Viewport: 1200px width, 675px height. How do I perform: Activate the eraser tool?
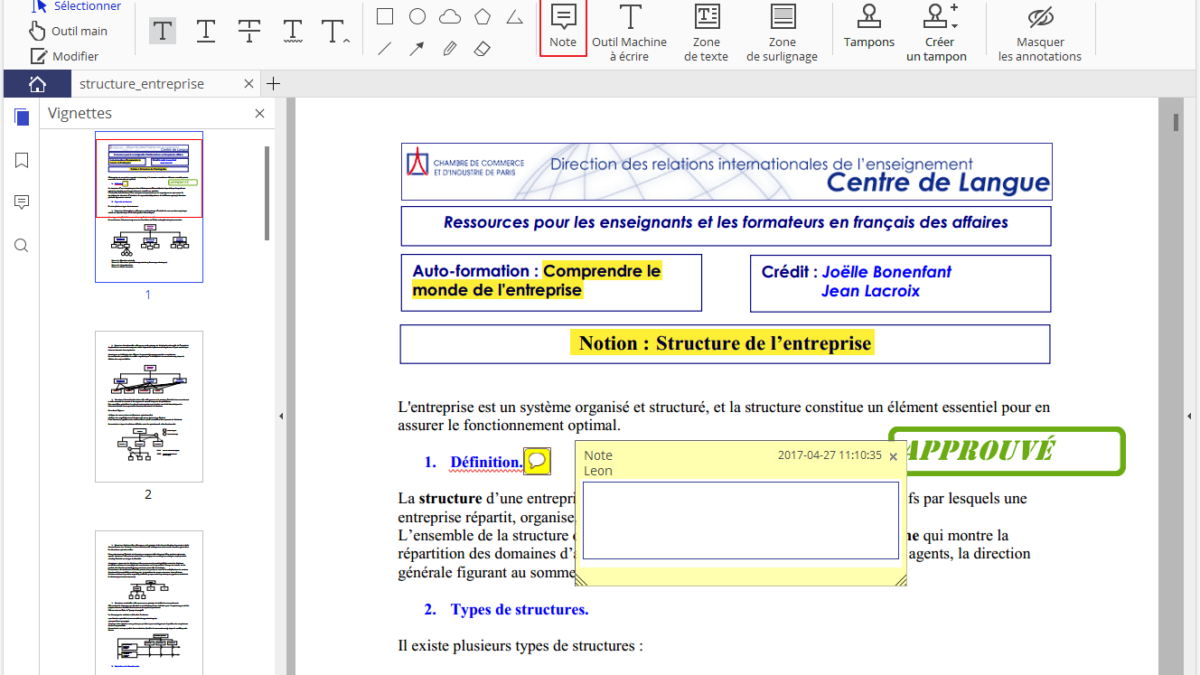click(482, 48)
